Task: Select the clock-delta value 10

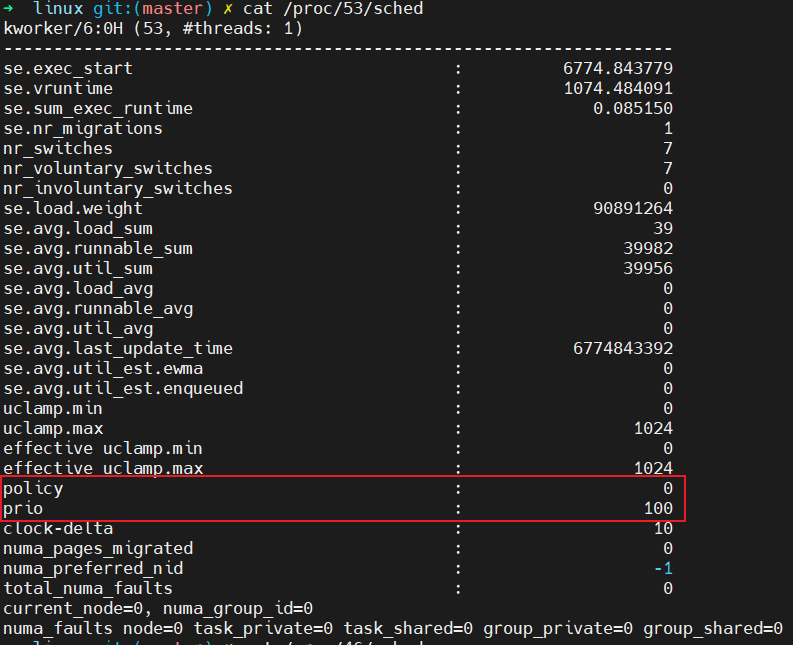Action: point(663,529)
